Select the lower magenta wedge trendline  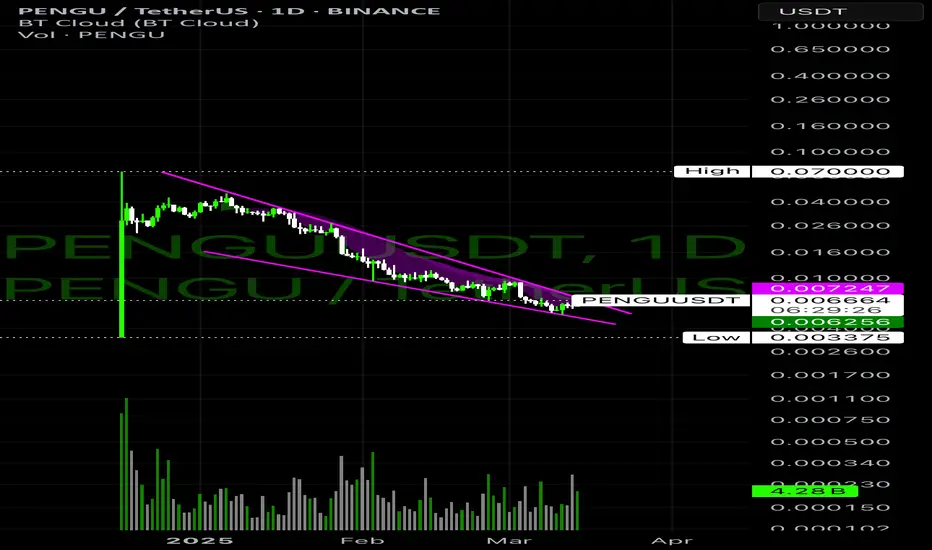pyautogui.click(x=410, y=288)
